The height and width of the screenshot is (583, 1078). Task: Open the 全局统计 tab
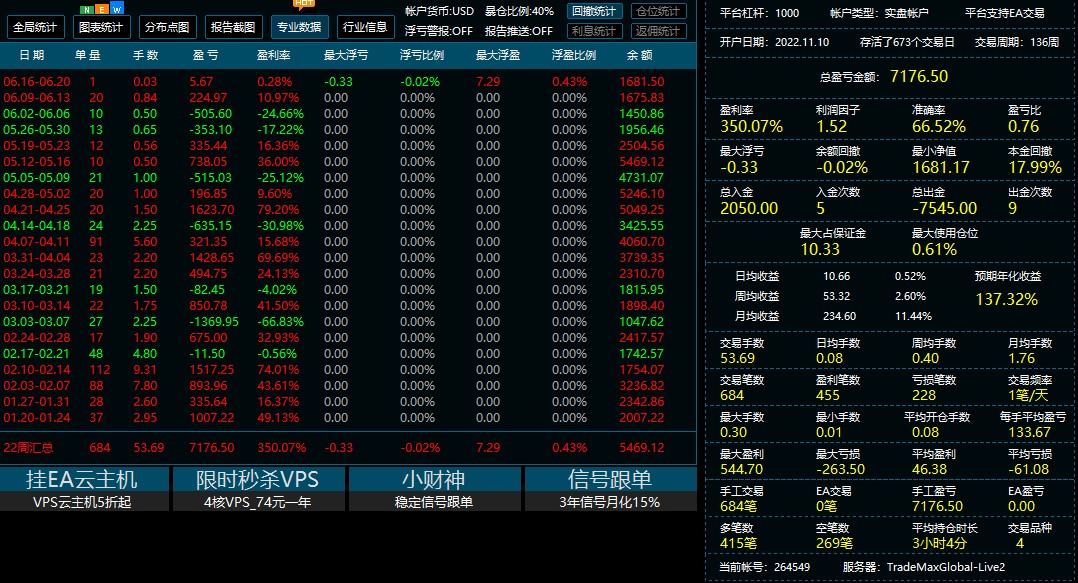pyautogui.click(x=36, y=28)
